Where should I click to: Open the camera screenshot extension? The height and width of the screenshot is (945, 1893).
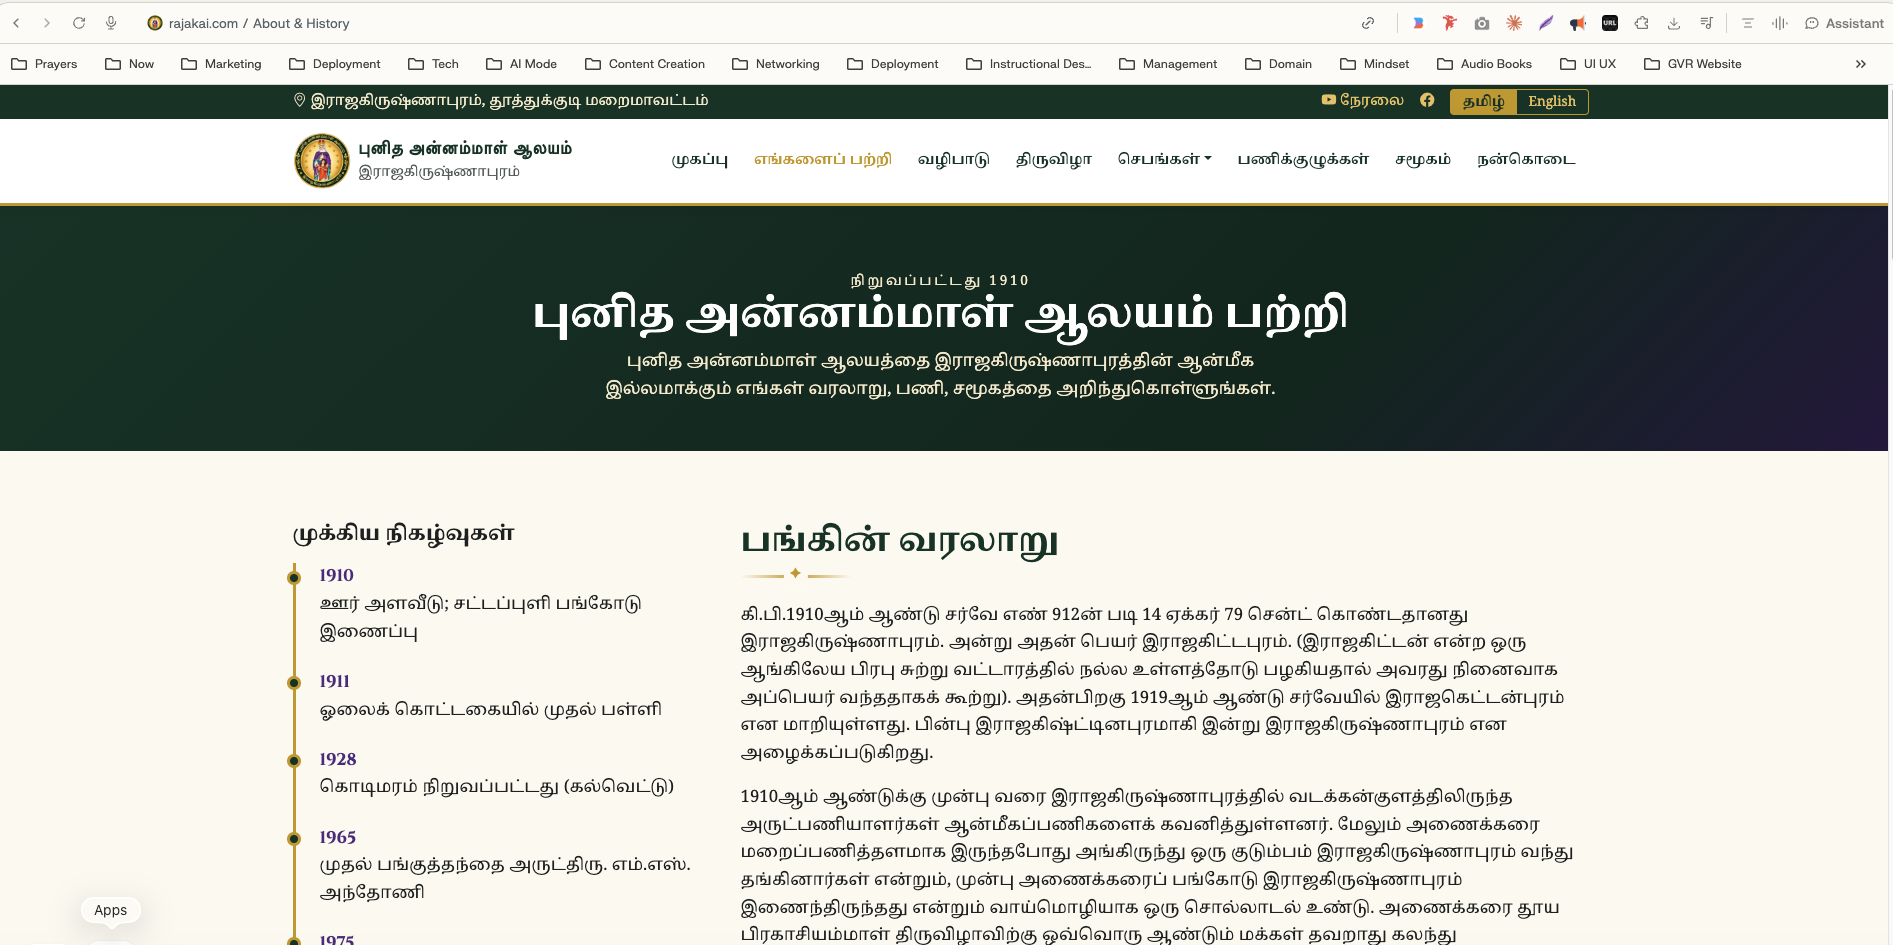pyautogui.click(x=1482, y=23)
